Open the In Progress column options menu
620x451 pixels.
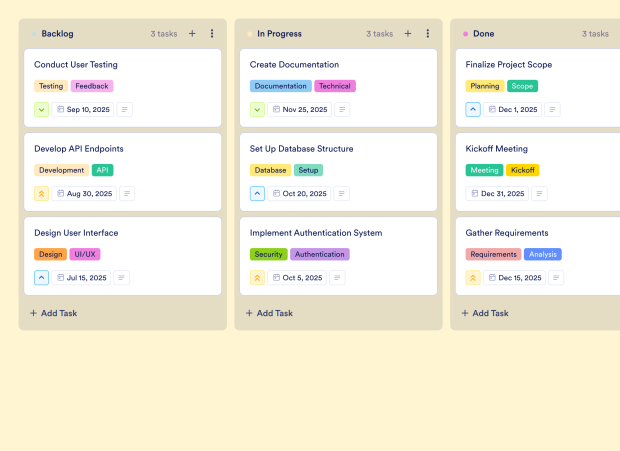point(427,34)
